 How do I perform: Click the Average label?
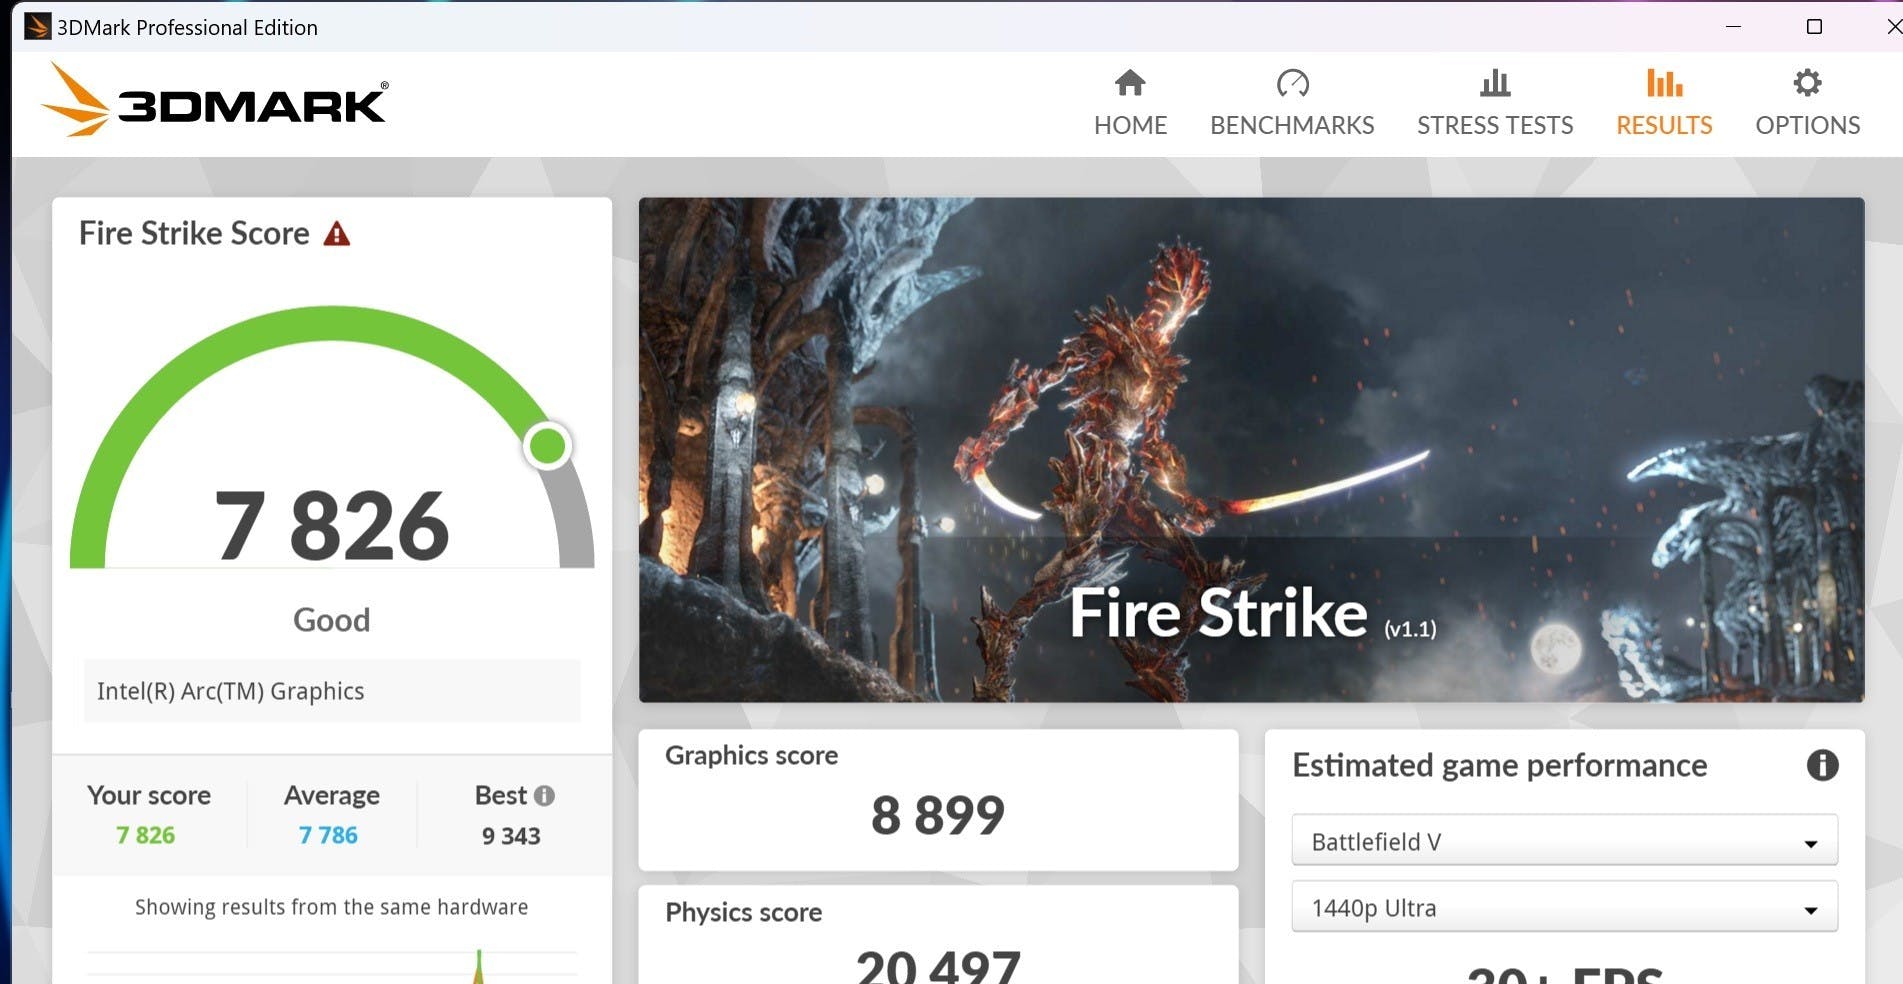coord(331,795)
